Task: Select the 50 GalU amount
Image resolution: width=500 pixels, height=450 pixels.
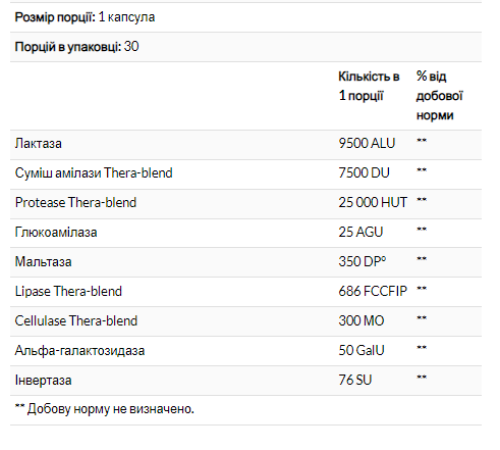Action: 361,350
